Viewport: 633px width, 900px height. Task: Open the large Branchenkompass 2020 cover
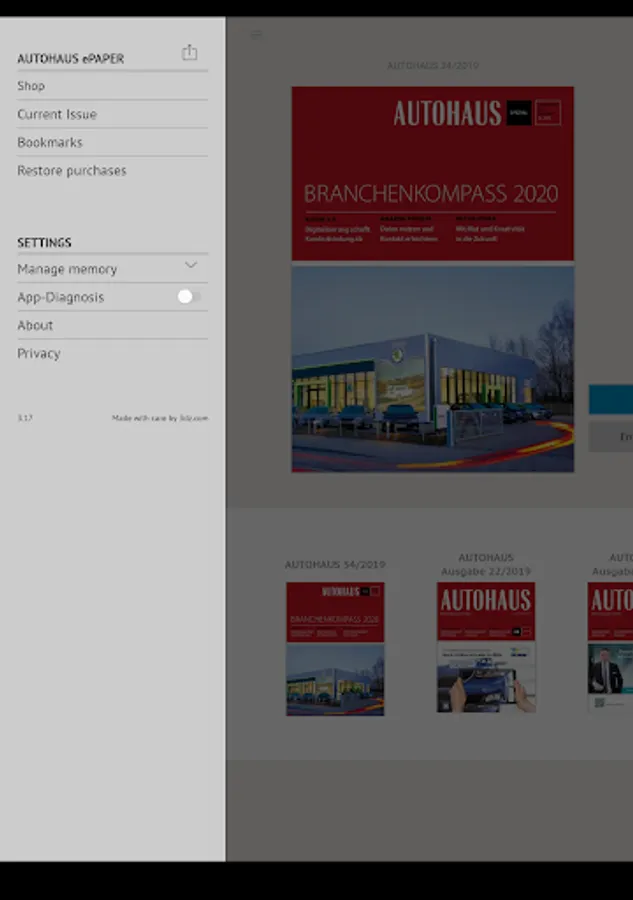tap(433, 280)
